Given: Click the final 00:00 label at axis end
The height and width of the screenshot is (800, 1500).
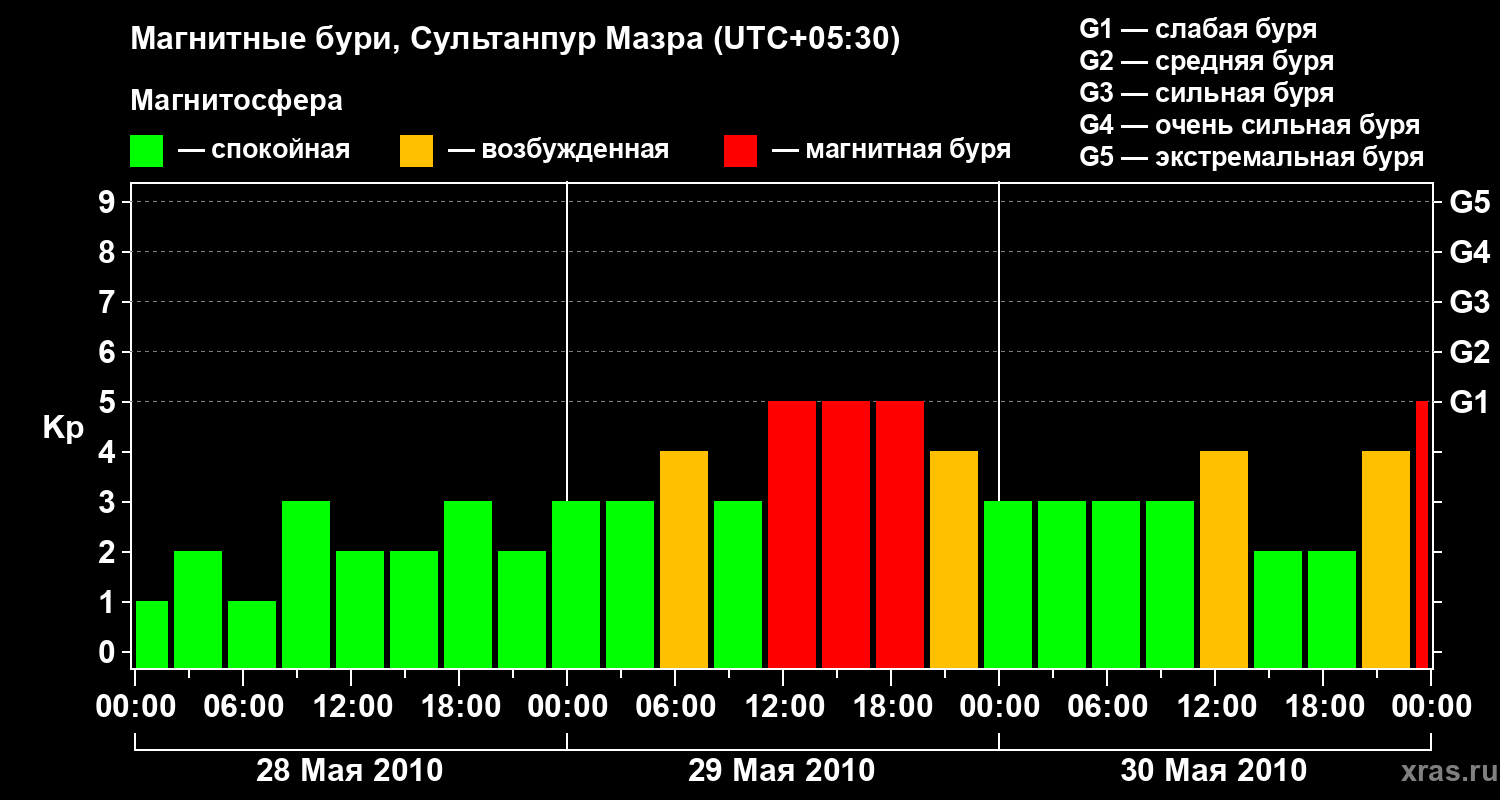Looking at the screenshot, I should [1431, 707].
